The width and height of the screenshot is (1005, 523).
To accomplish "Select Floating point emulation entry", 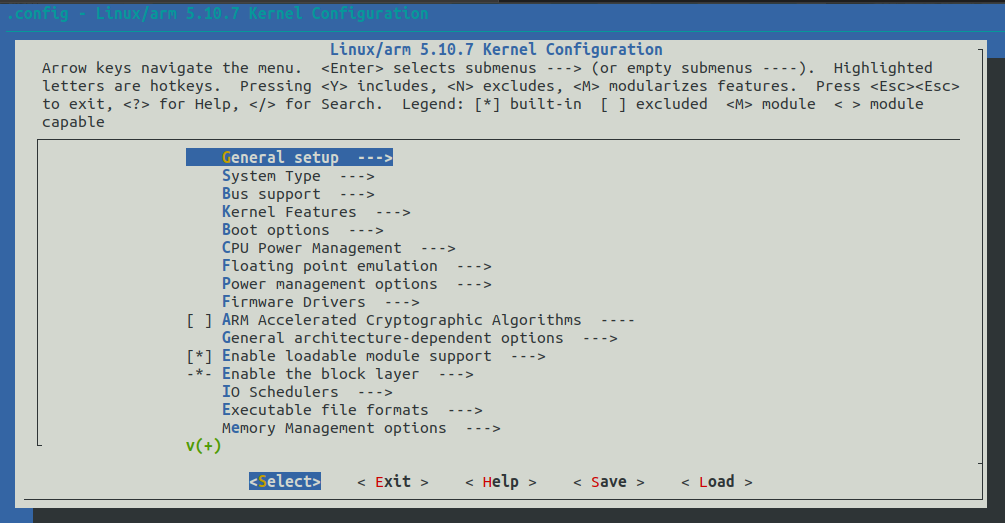I will coord(356,266).
